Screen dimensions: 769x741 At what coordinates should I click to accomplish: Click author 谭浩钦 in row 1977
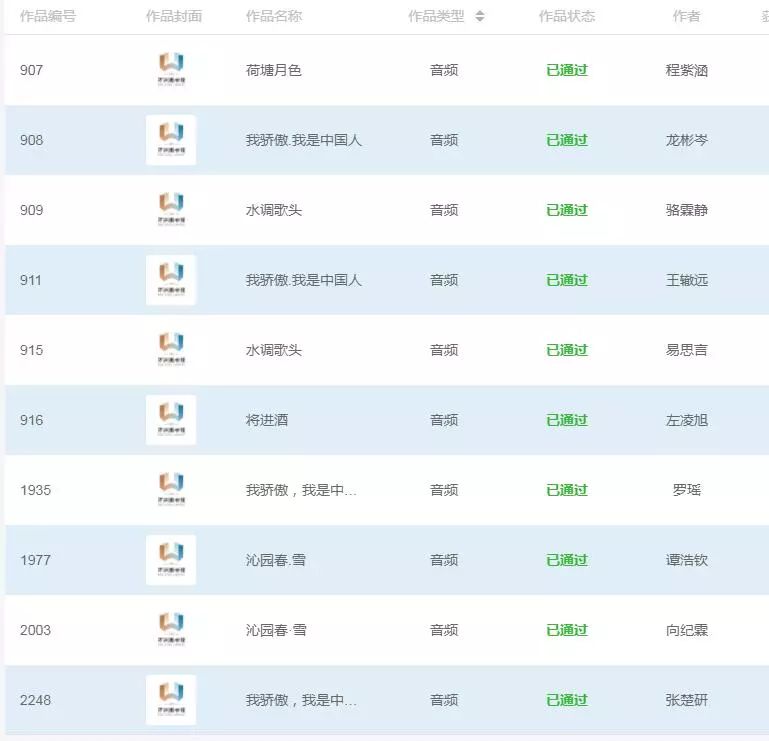point(686,560)
